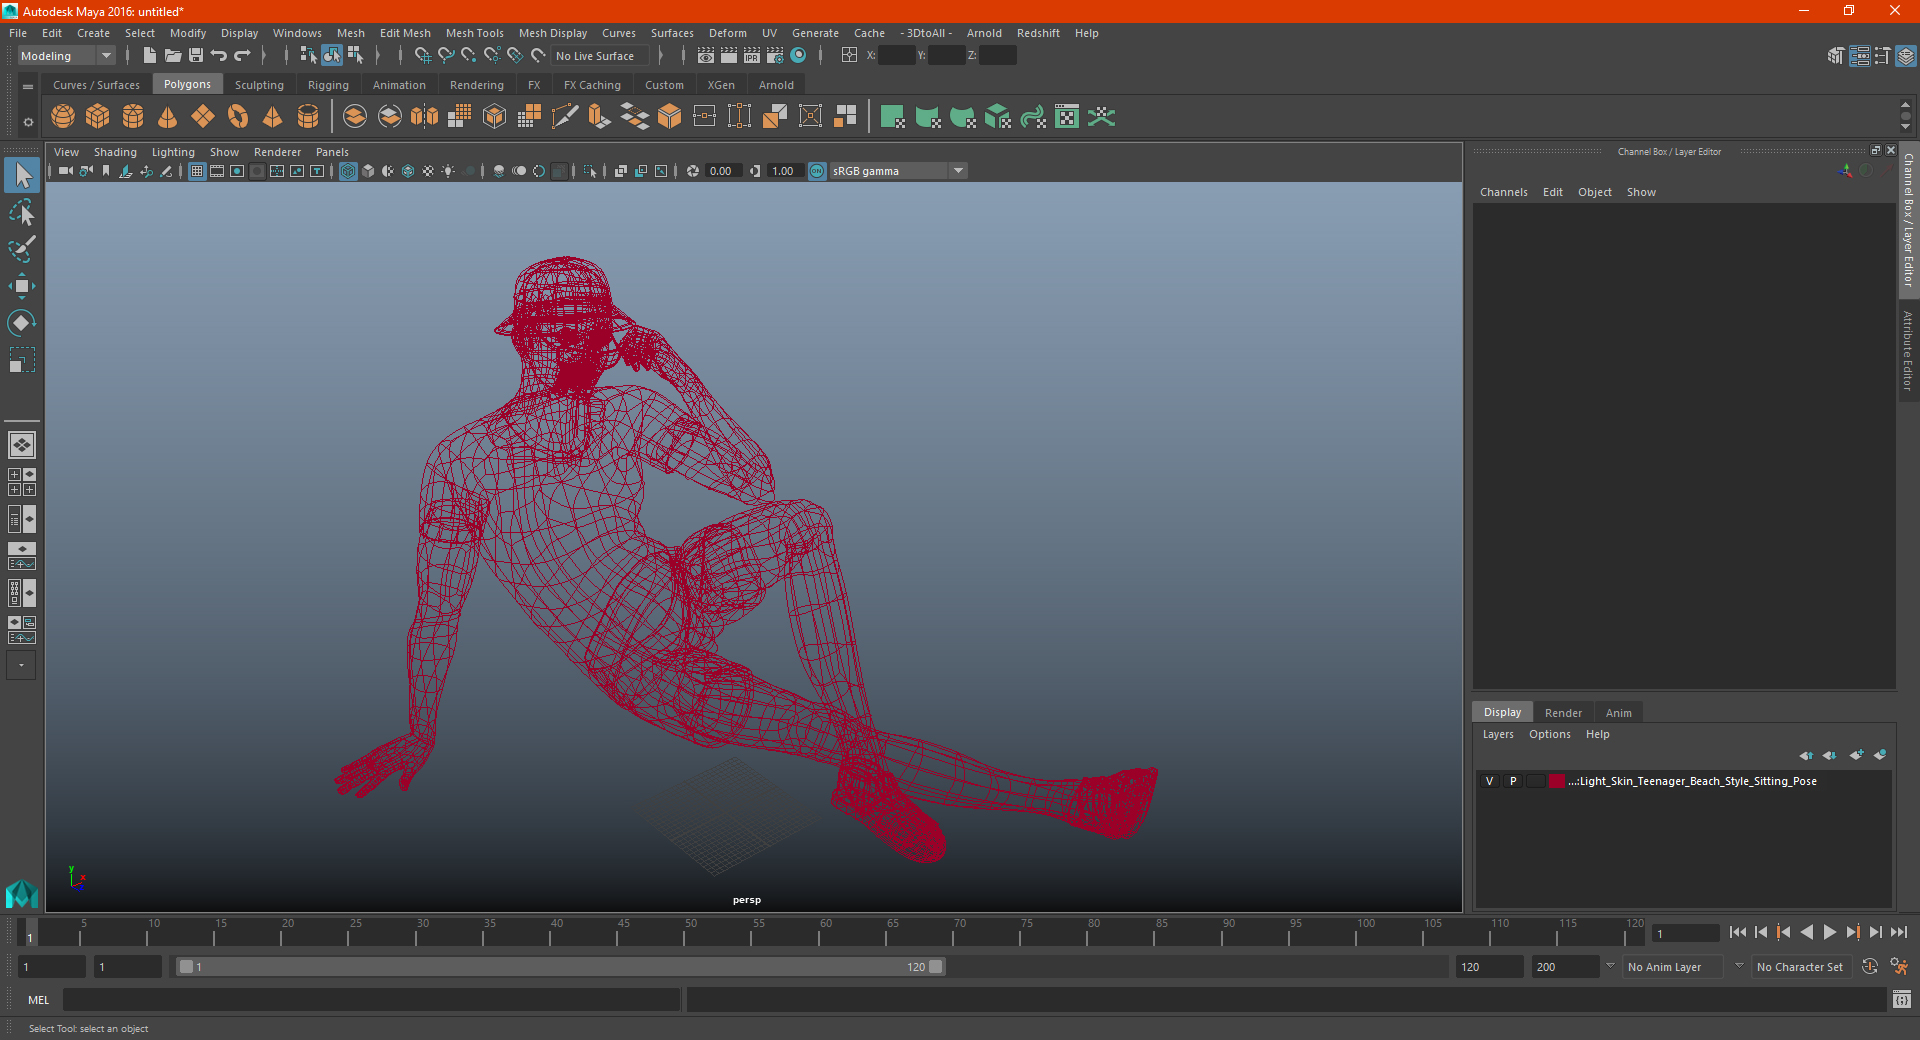Click the red layer color swatch
This screenshot has height=1040, width=1920.
pyautogui.click(x=1557, y=781)
